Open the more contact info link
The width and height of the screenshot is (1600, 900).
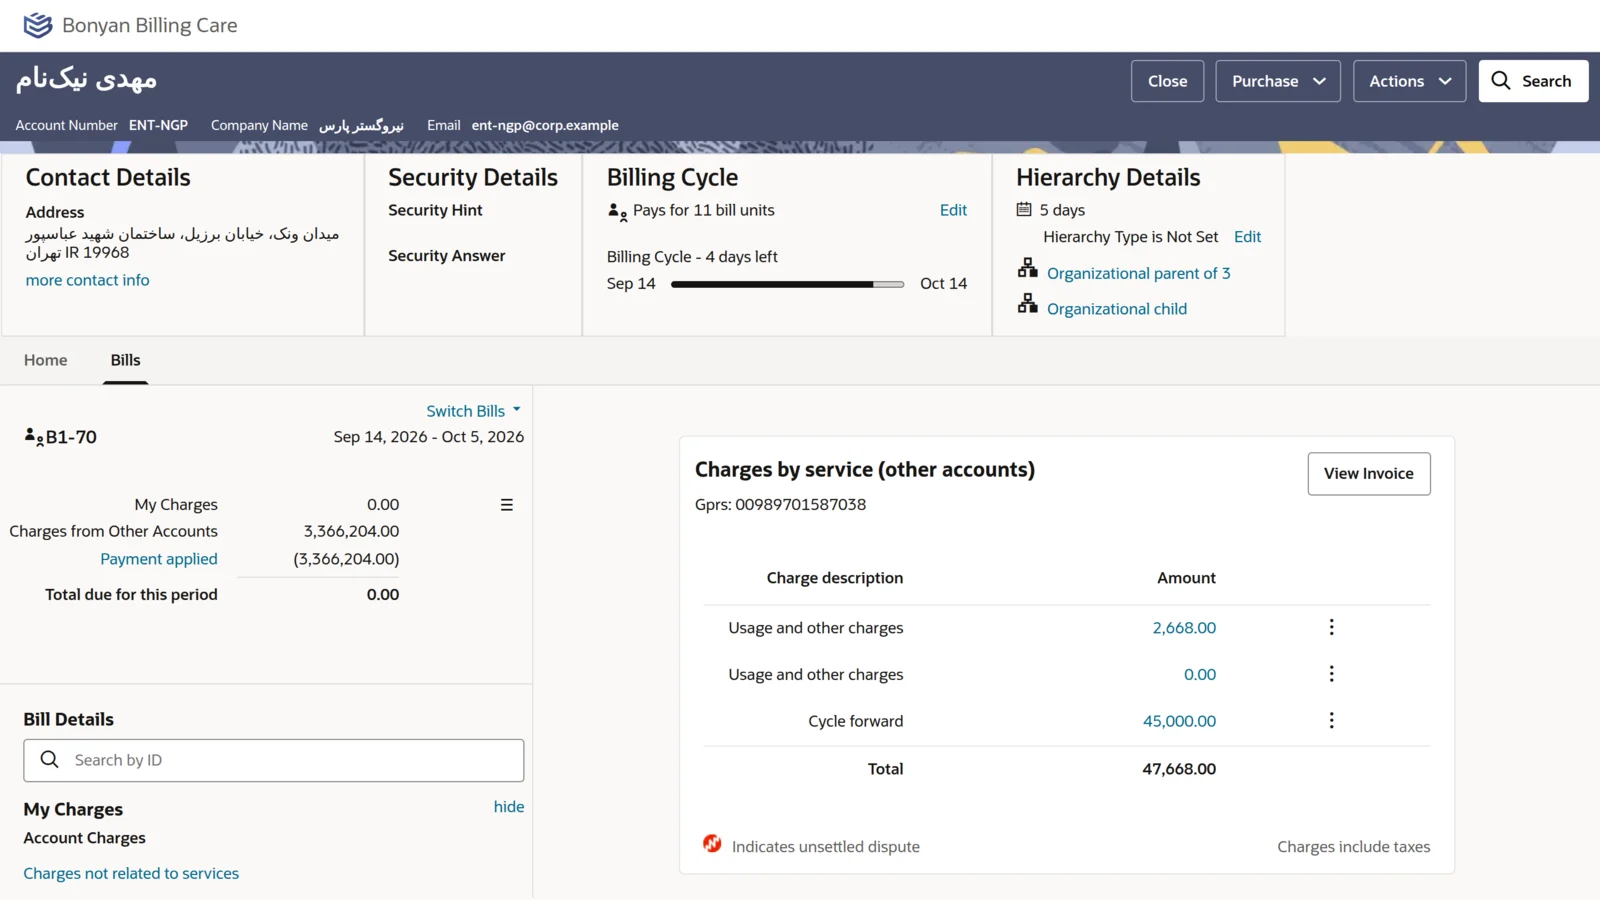pos(88,281)
